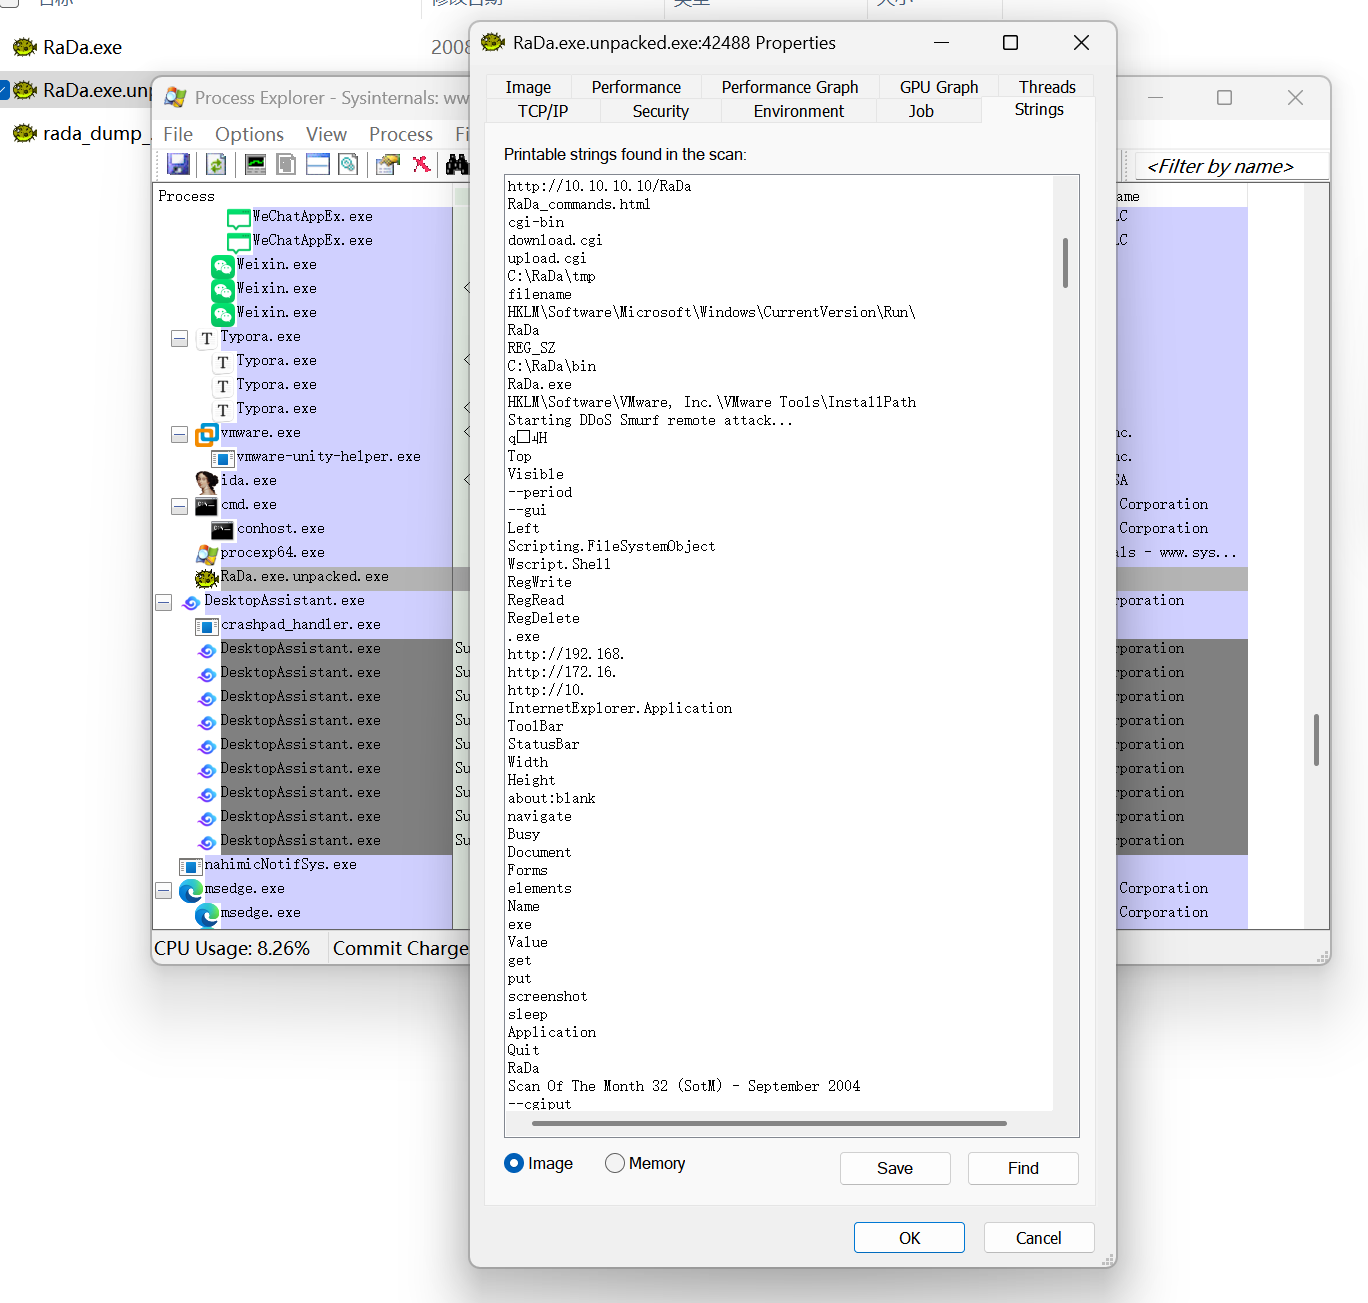This screenshot has width=1368, height=1303.
Task: Collapse the vmware.exe process tree
Action: tap(179, 434)
